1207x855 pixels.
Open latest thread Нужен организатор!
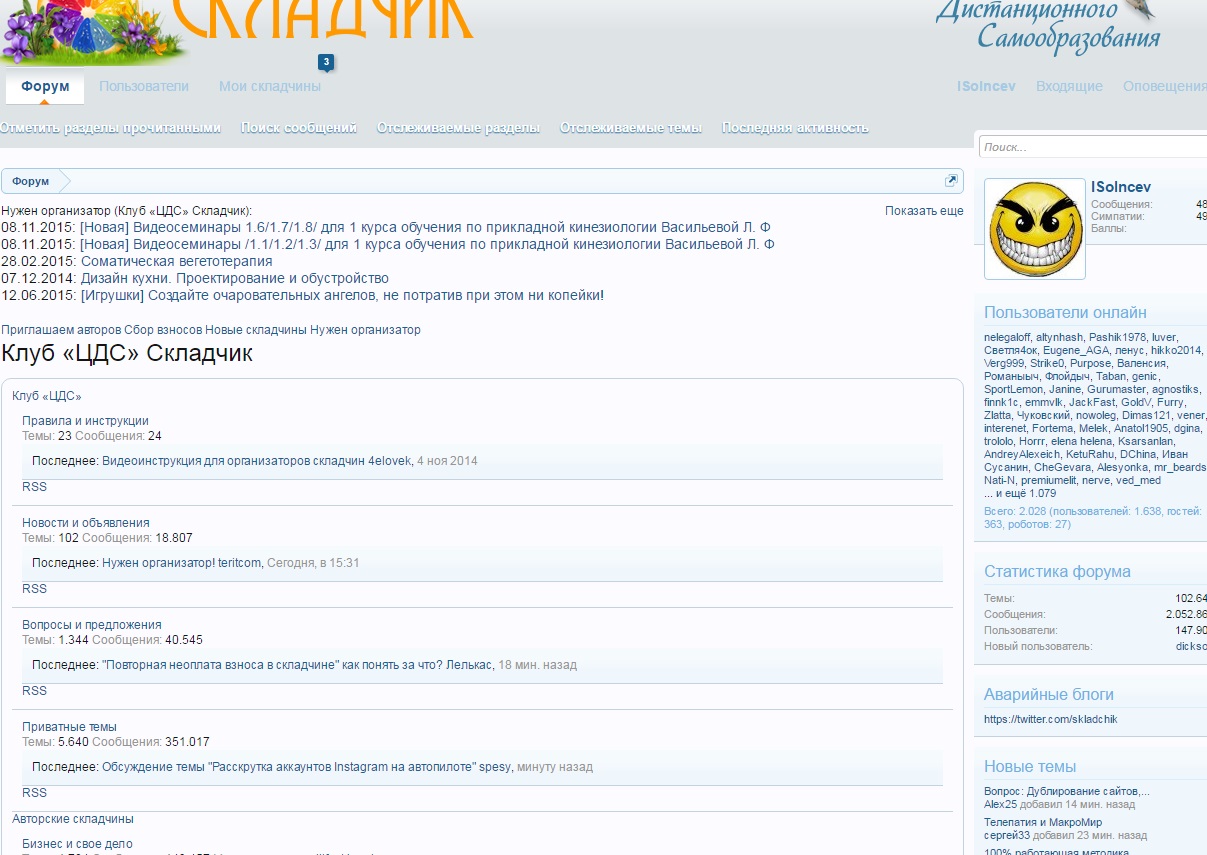coord(158,563)
